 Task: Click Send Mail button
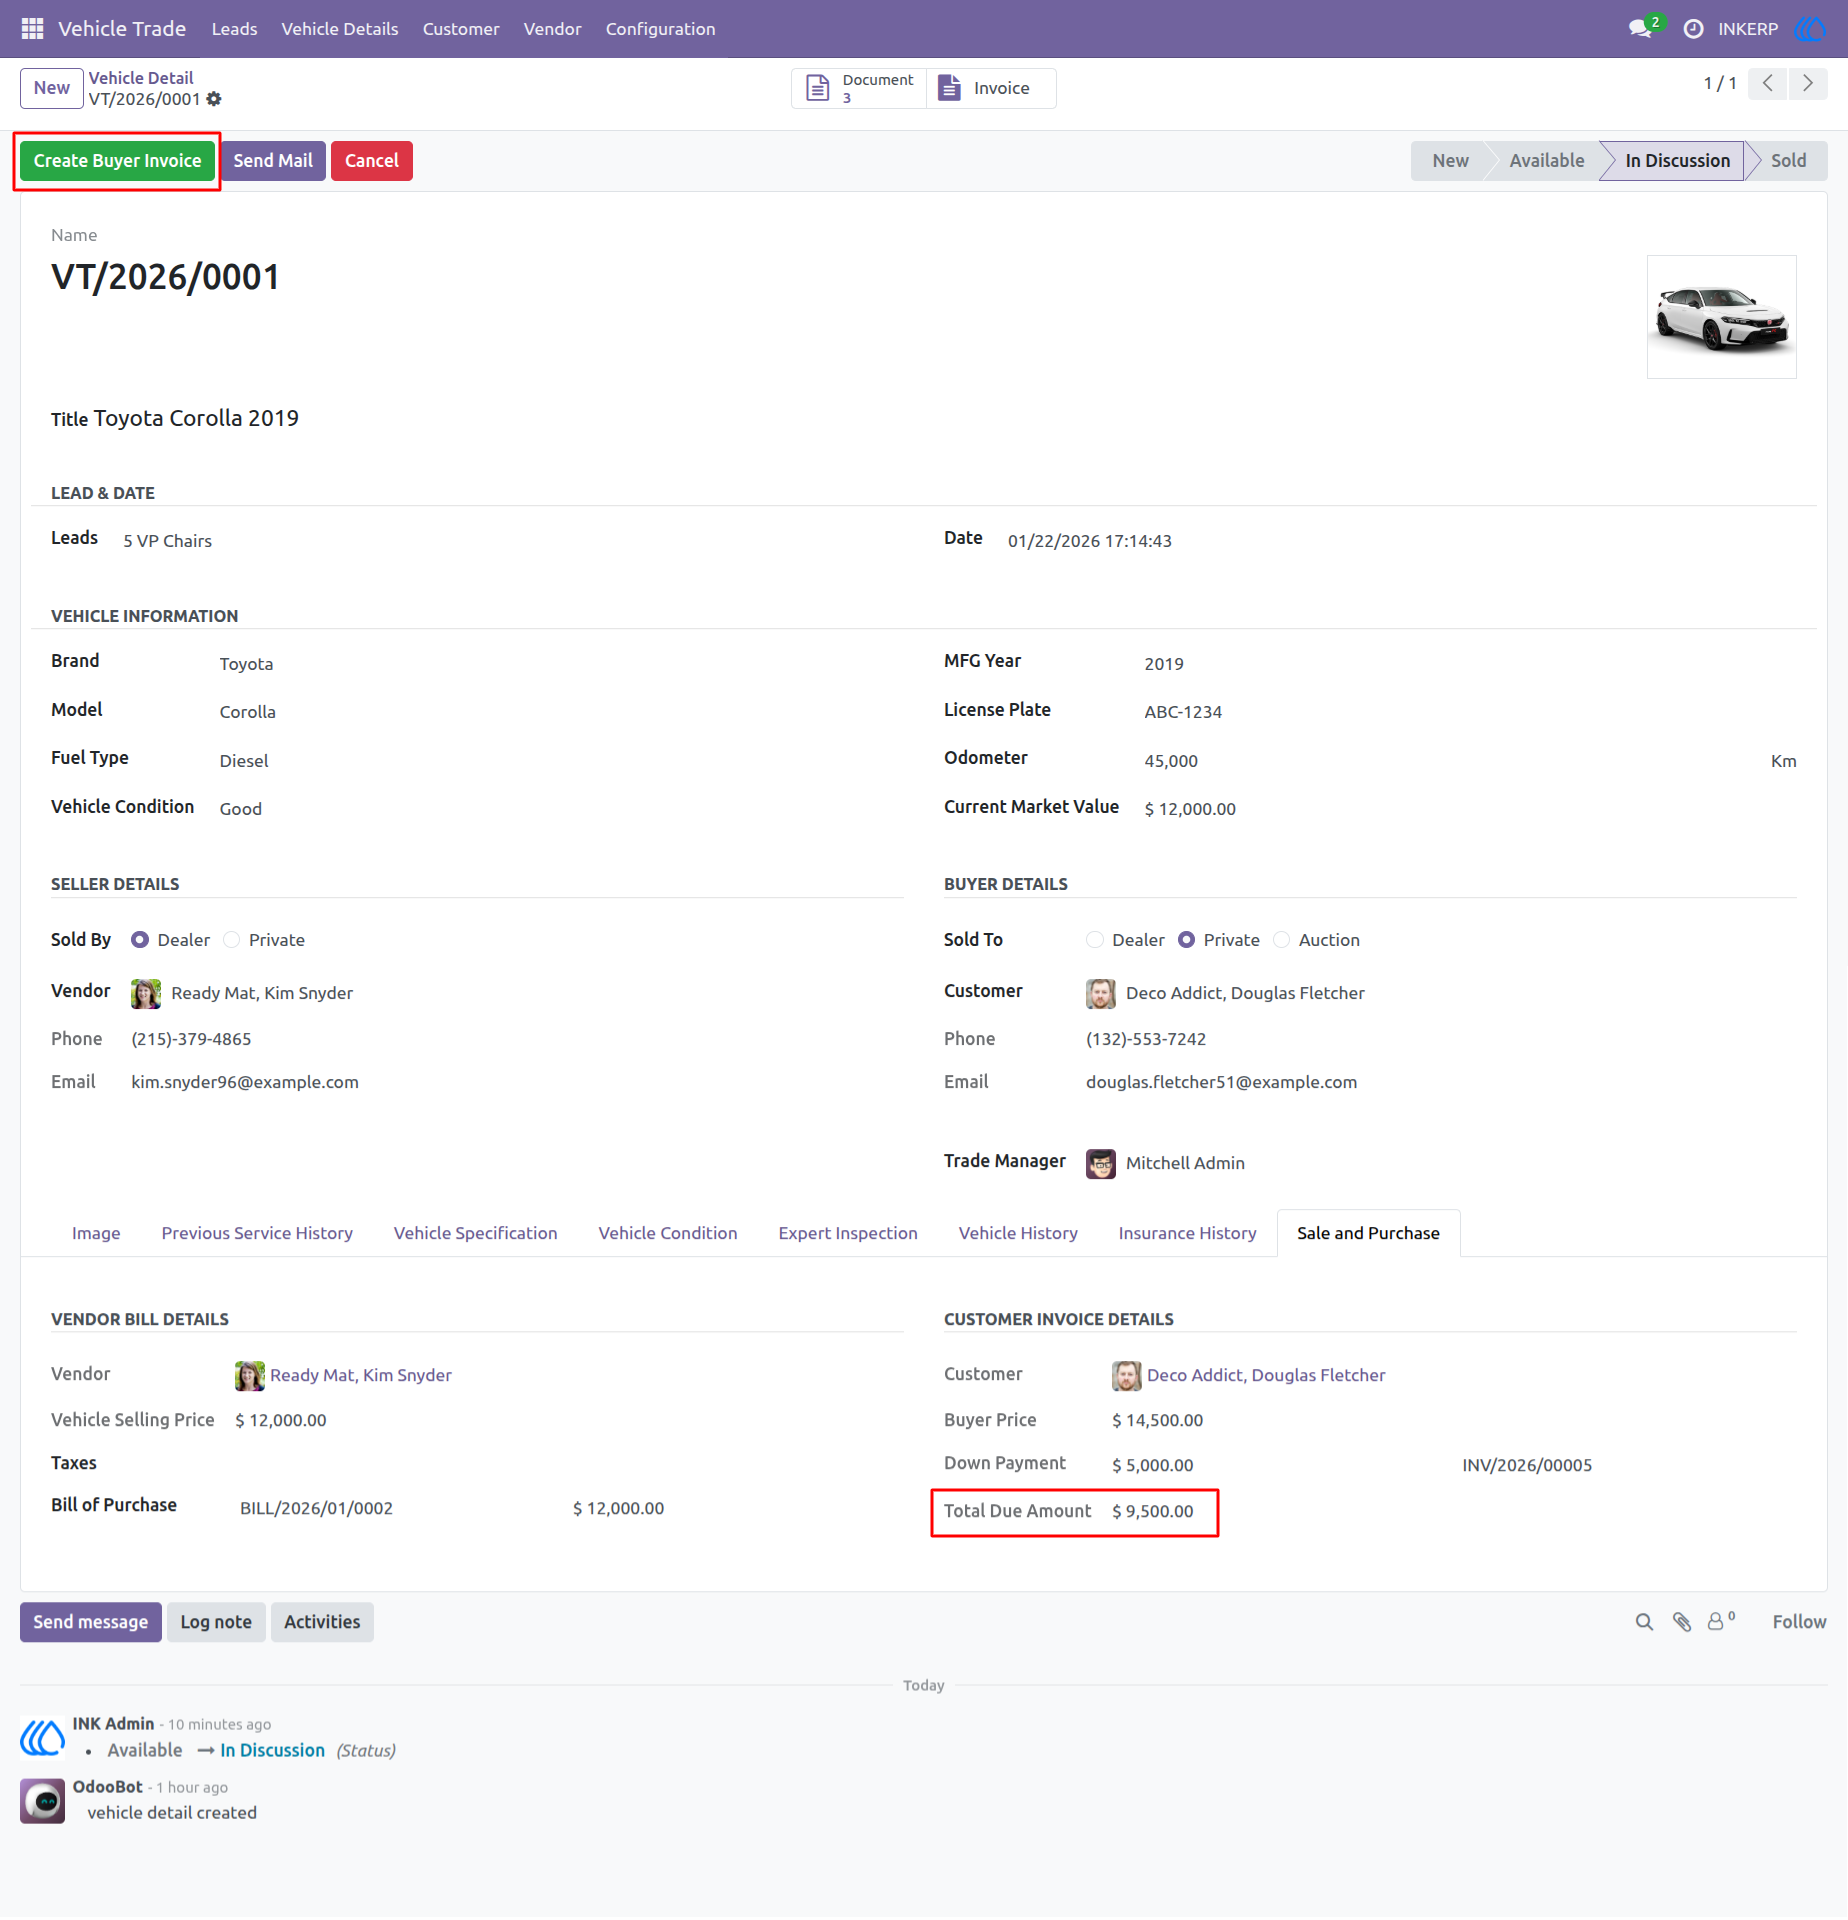click(273, 161)
